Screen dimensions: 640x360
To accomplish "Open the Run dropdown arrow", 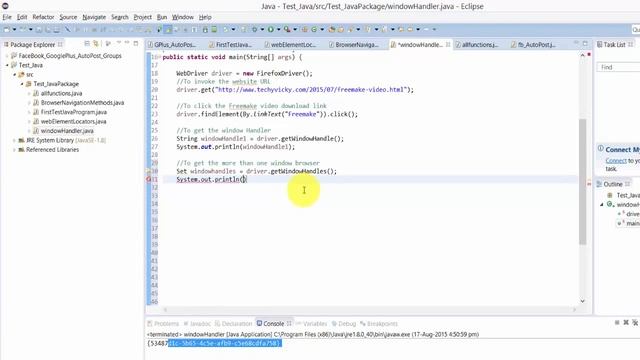I will [x=278, y=29].
